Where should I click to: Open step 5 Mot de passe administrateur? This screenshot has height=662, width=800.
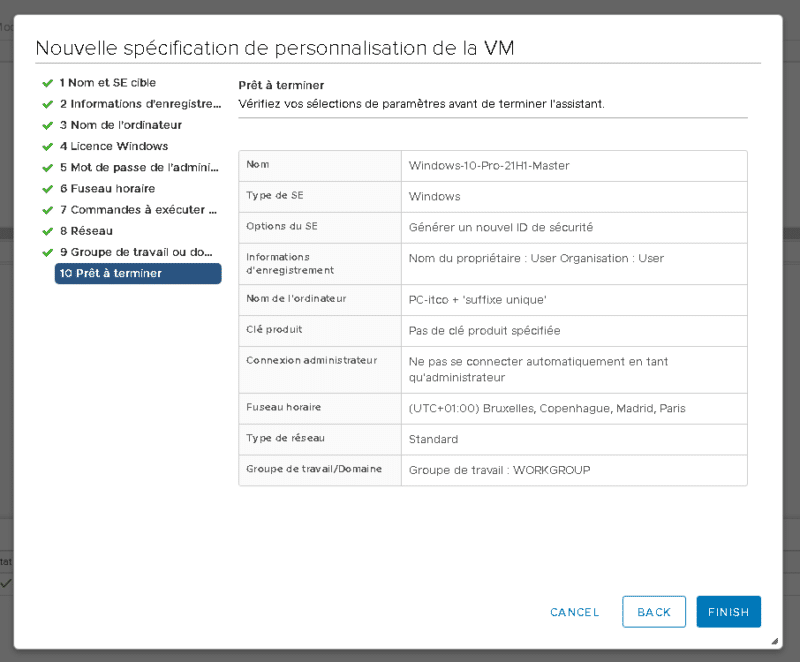(x=138, y=168)
